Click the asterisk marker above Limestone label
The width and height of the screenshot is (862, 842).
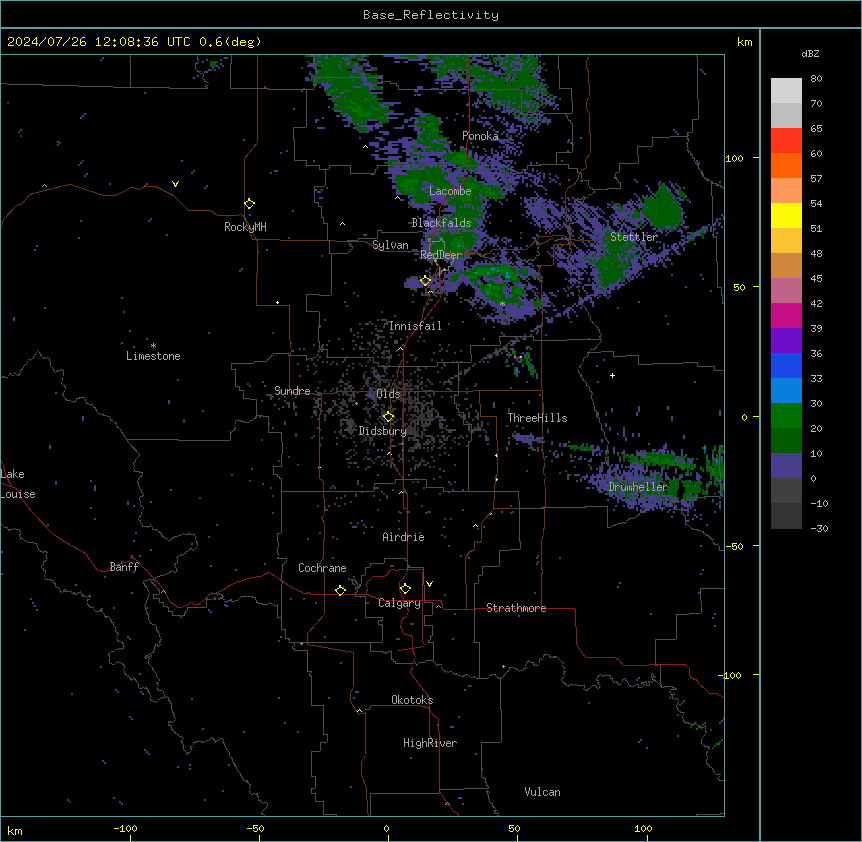153,346
